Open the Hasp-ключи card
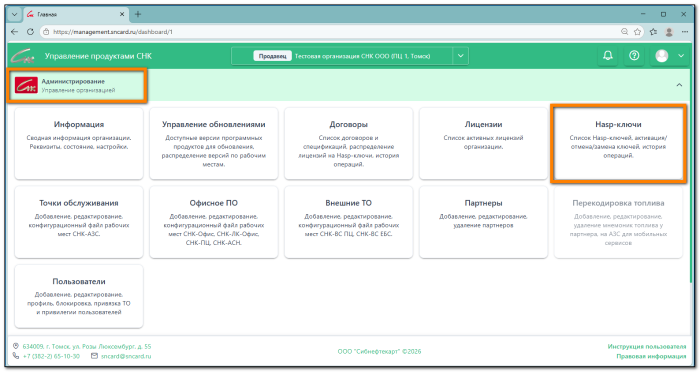700x372 pixels. 618,143
